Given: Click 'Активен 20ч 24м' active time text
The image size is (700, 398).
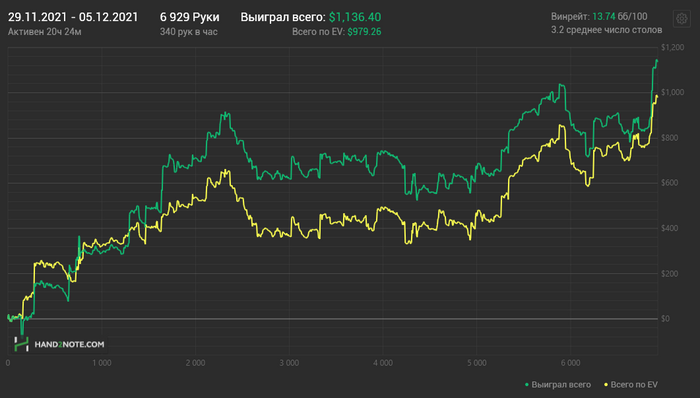Looking at the screenshot, I should coord(45,32).
